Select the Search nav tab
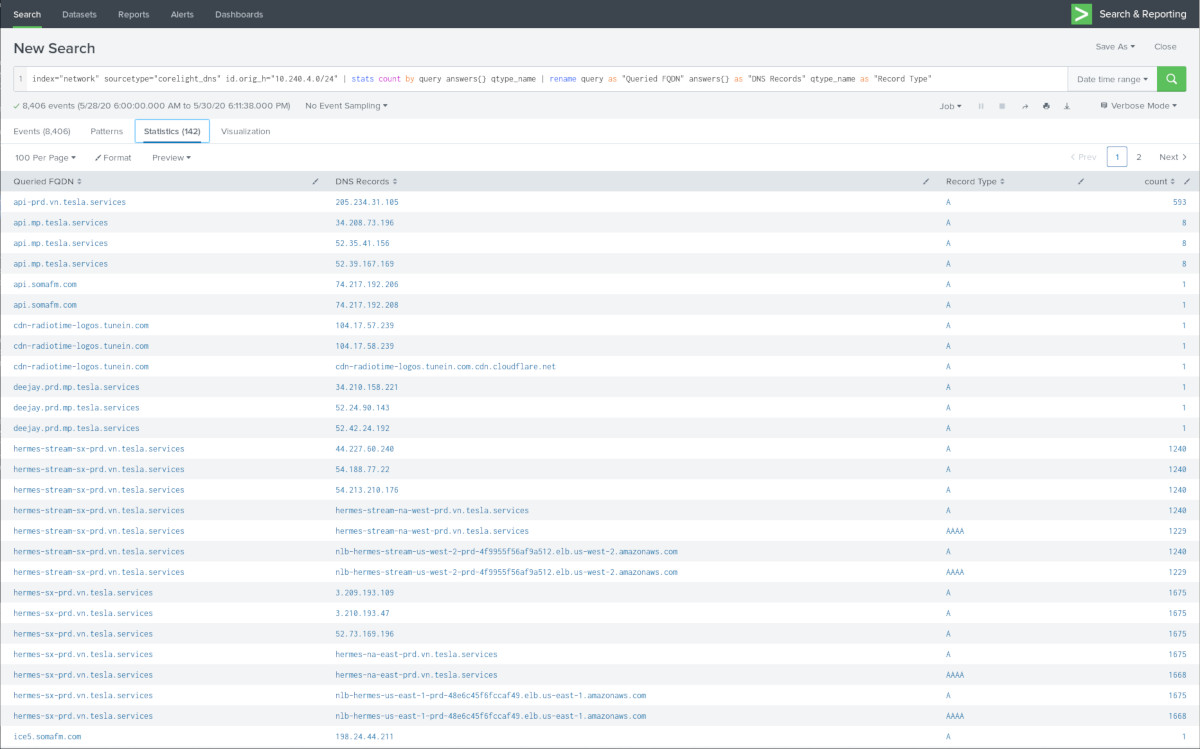This screenshot has width=1200, height=749. (27, 14)
